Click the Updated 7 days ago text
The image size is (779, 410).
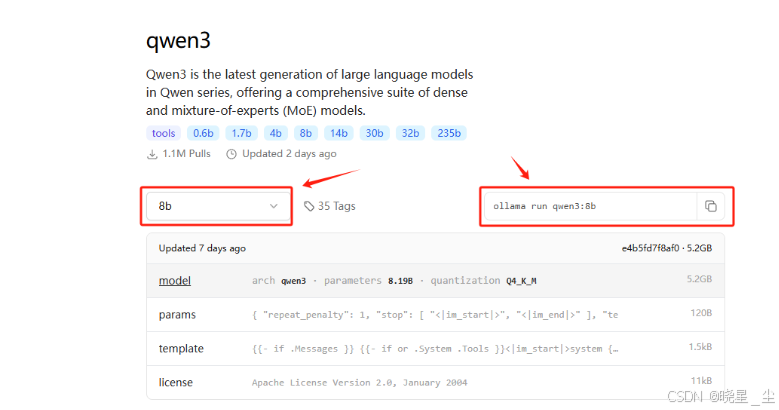[x=202, y=248]
